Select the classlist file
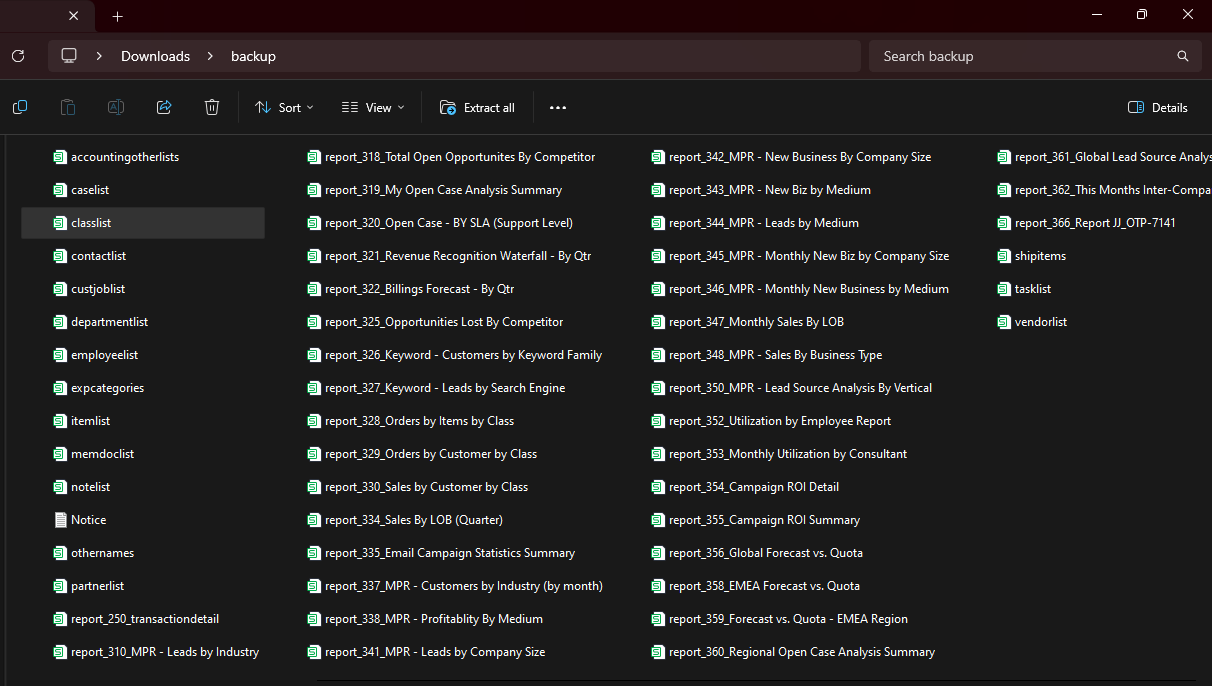 91,223
